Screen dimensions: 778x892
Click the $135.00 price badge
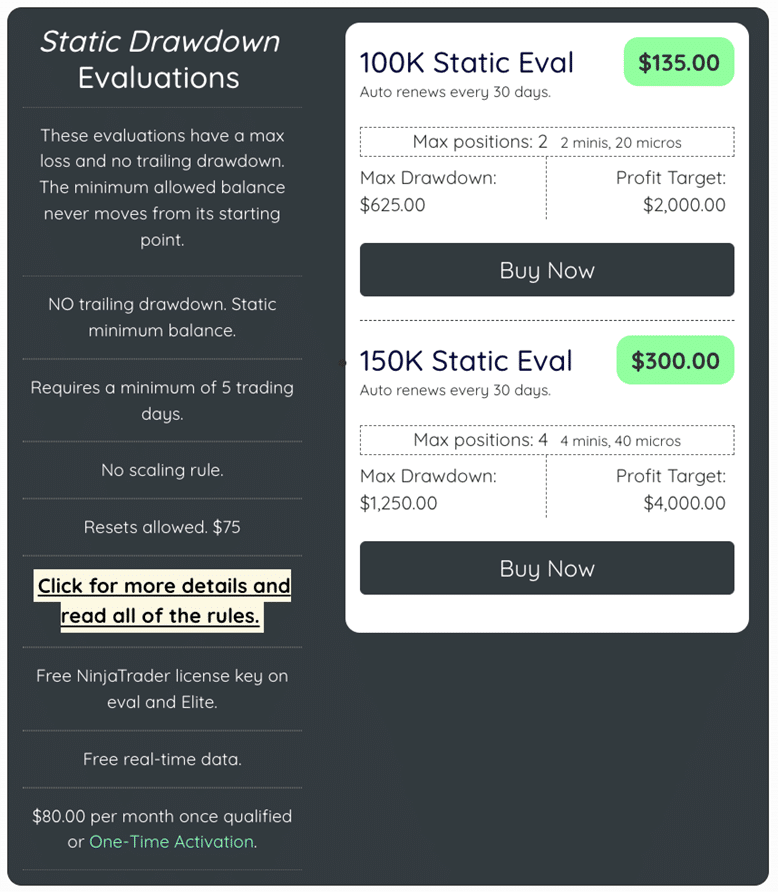(678, 62)
